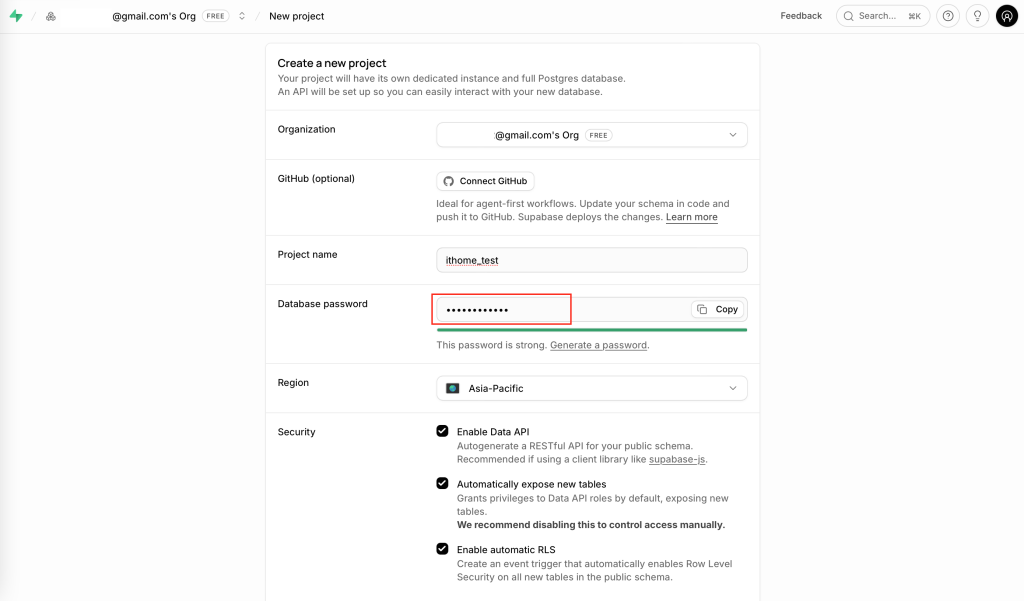This screenshot has width=1024, height=601.
Task: Open the Feedback menu item
Action: (x=801, y=16)
